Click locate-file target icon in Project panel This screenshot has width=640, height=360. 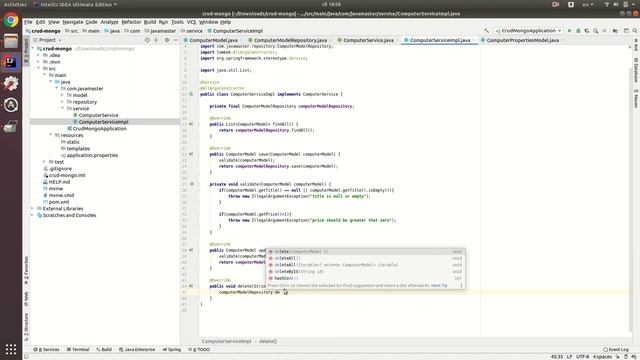tap(147, 40)
